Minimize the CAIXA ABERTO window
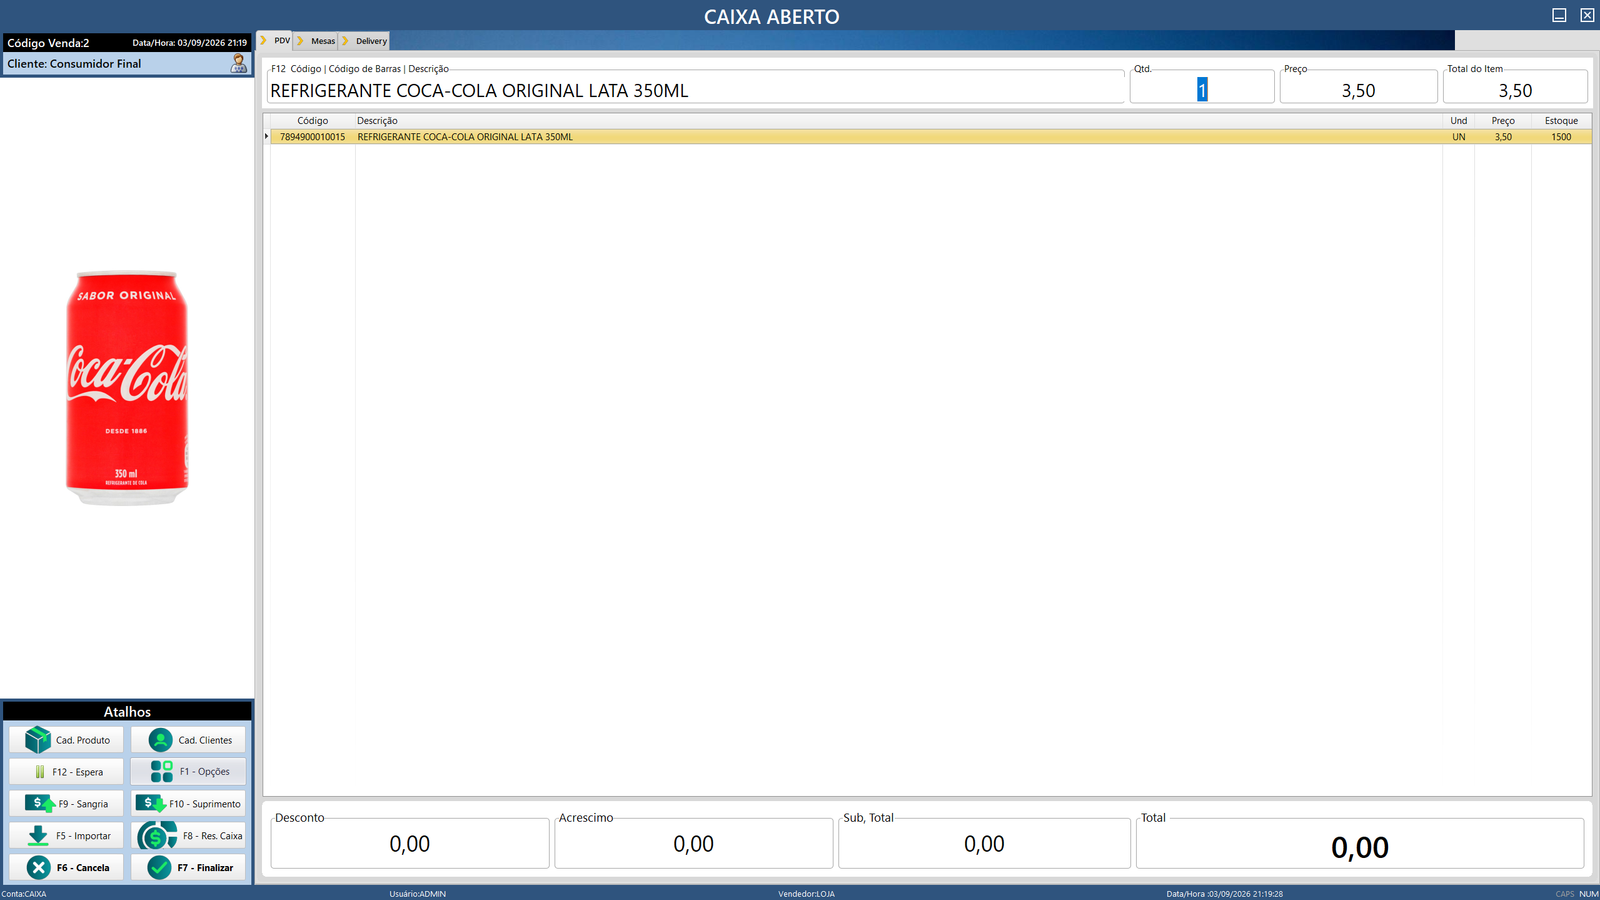 tap(1559, 15)
